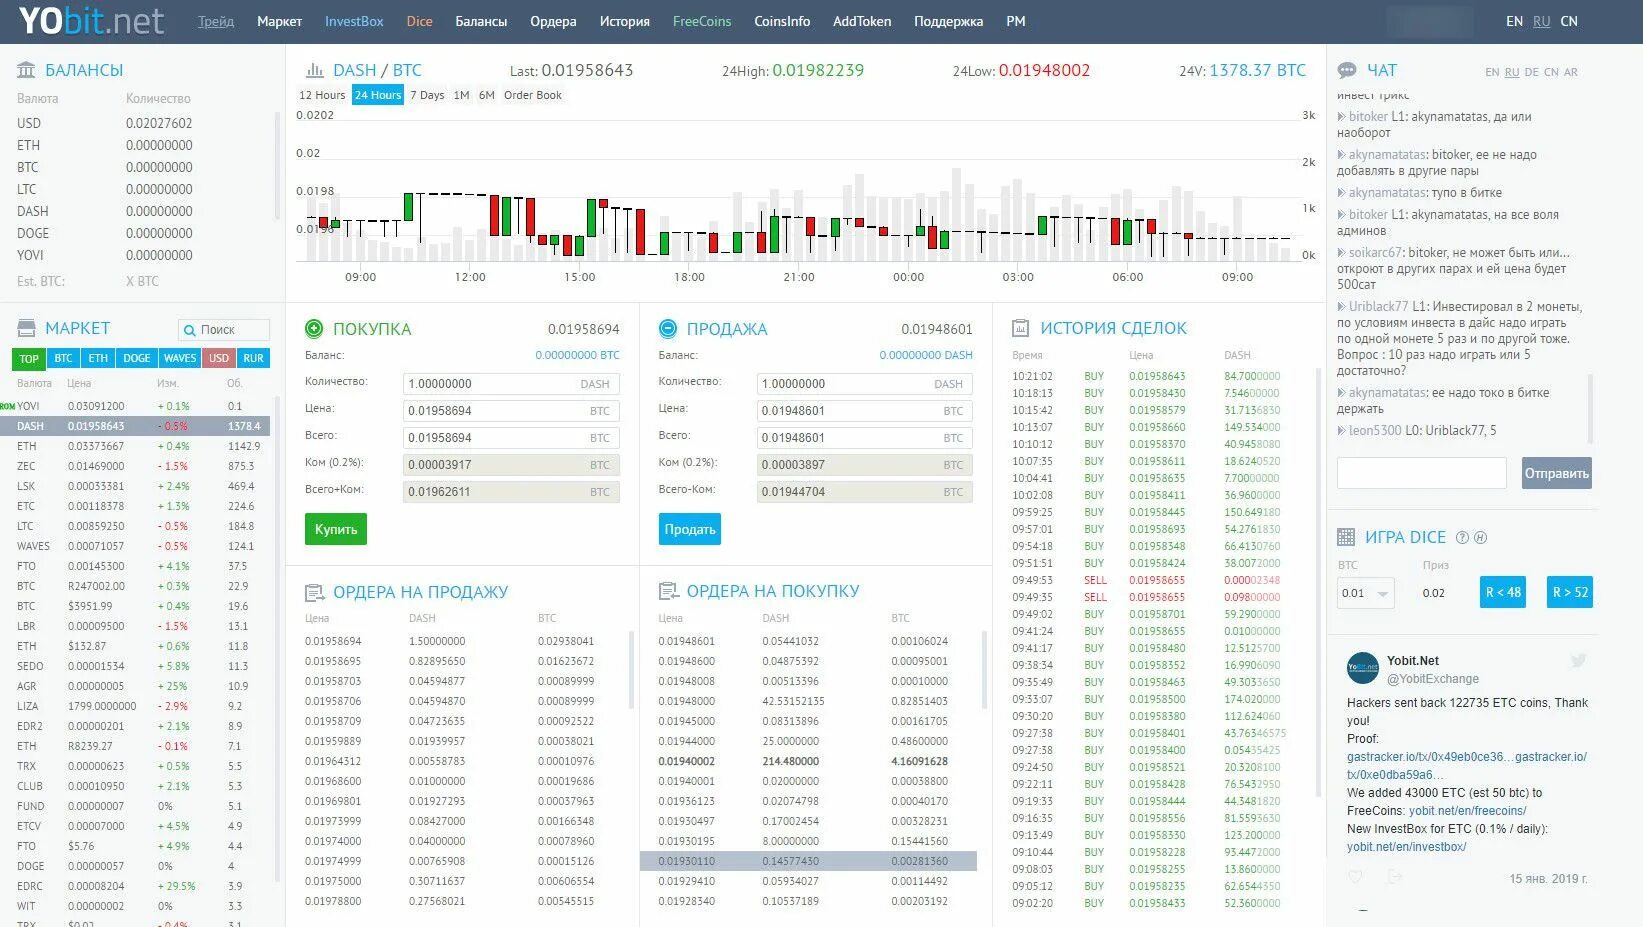1643x927 pixels.
Task: Open the Order Book tab
Action: pyautogui.click(x=533, y=94)
